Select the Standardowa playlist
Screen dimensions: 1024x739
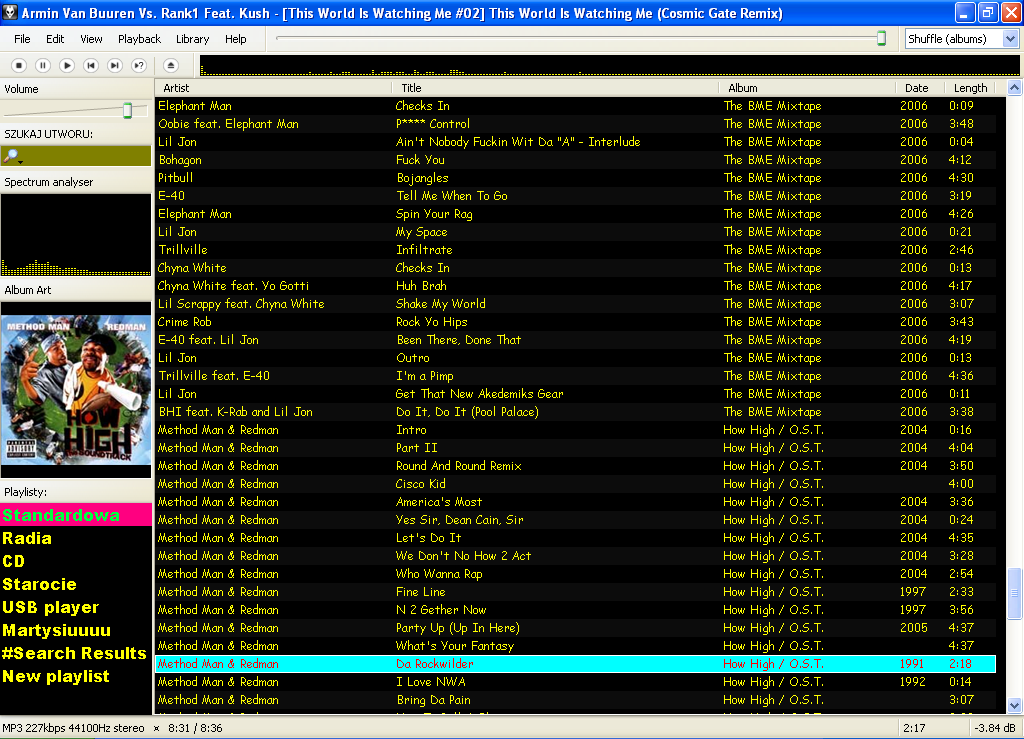tap(76, 515)
